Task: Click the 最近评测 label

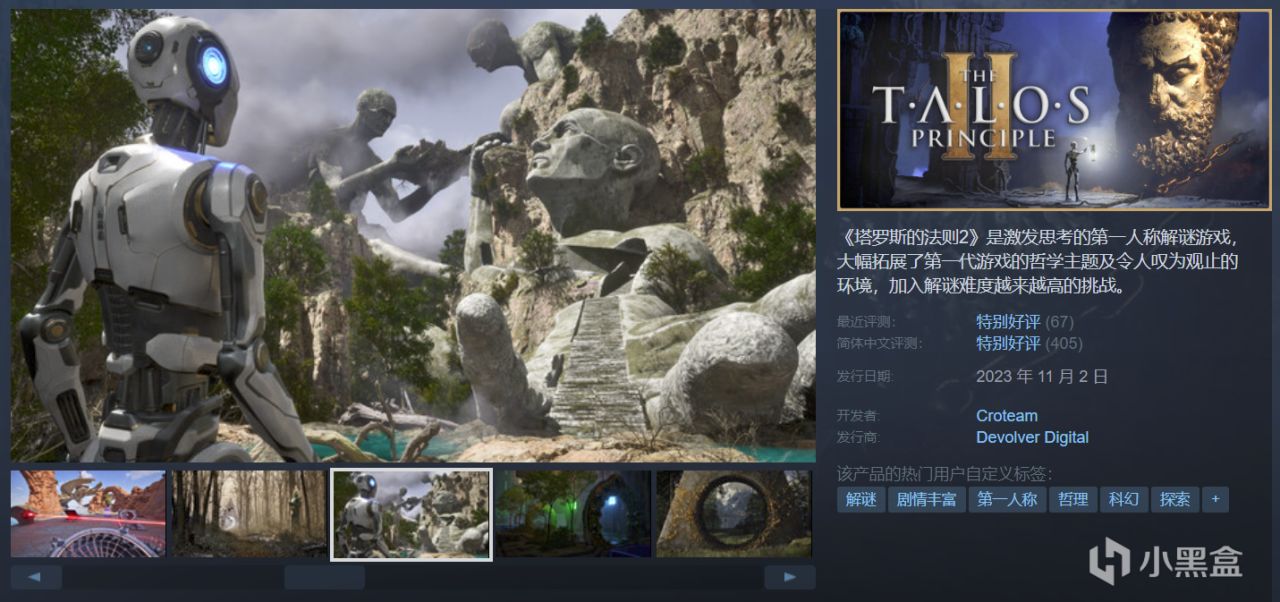Action: tap(866, 322)
